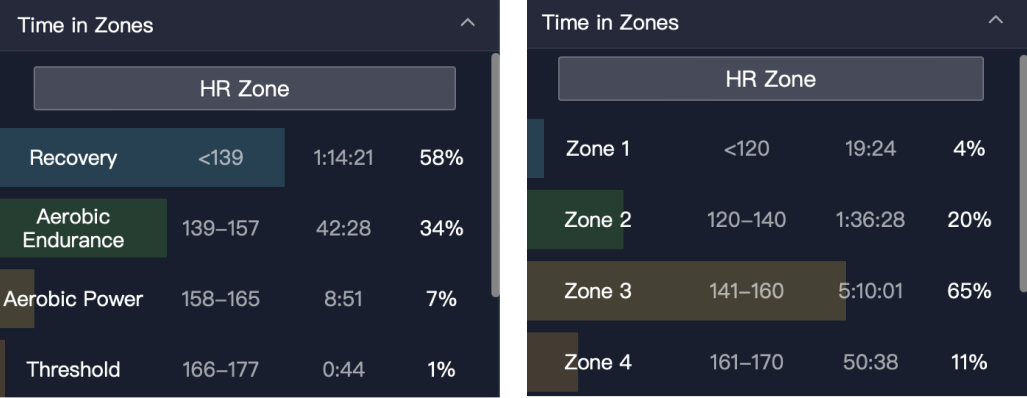Select the Zone 4 row
This screenshot has width=1027, height=398.
coord(773,362)
